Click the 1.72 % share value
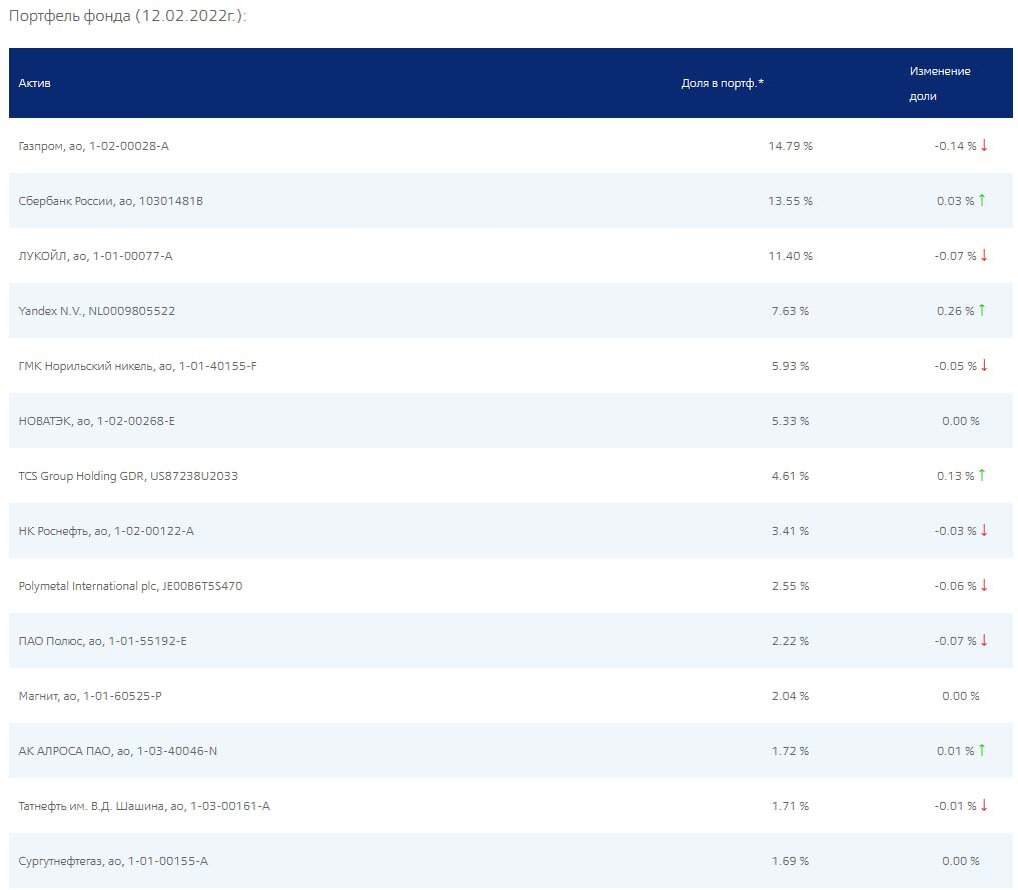Image resolution: width=1018 pixels, height=890 pixels. 790,751
